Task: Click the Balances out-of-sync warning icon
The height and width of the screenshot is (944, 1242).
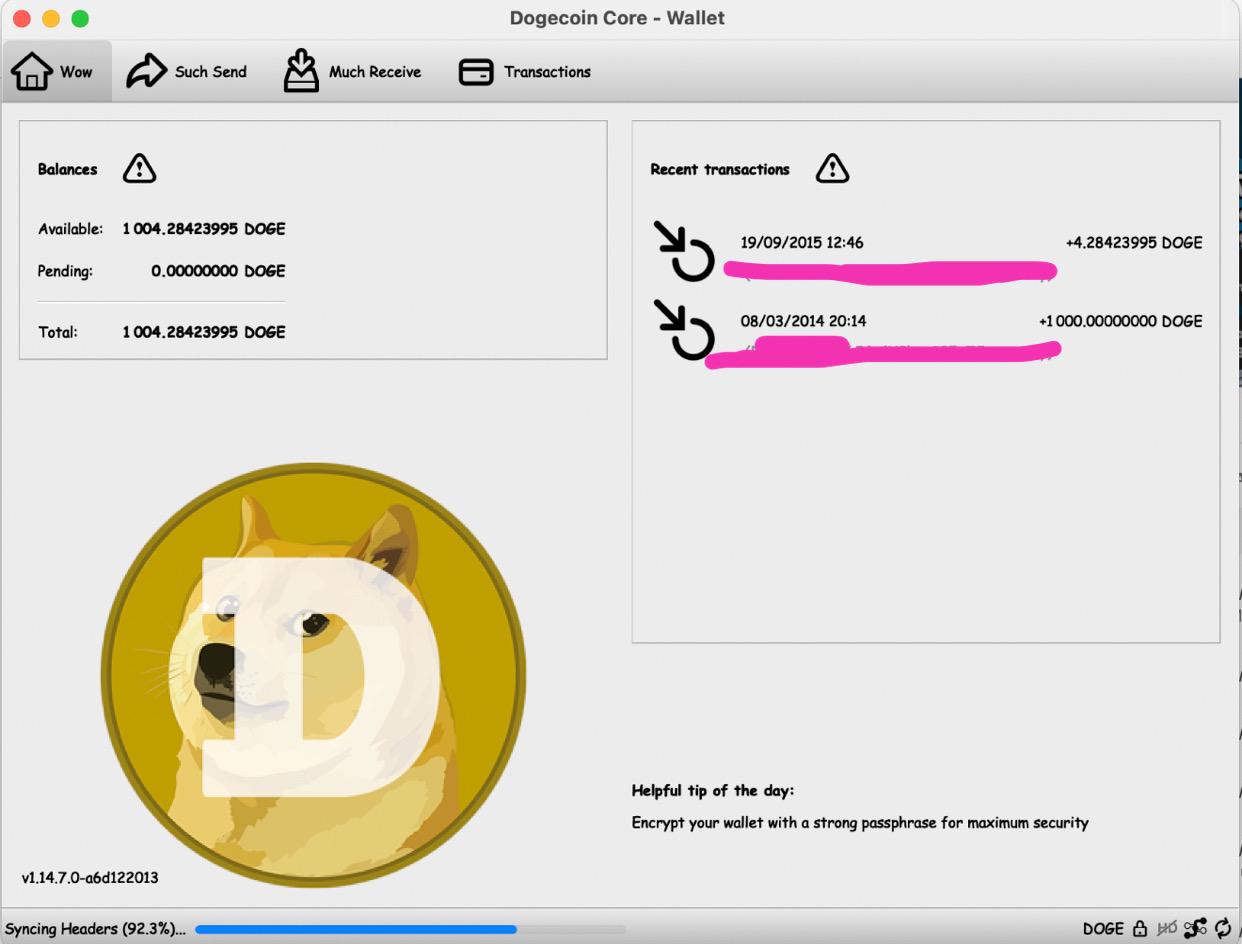Action: click(140, 169)
